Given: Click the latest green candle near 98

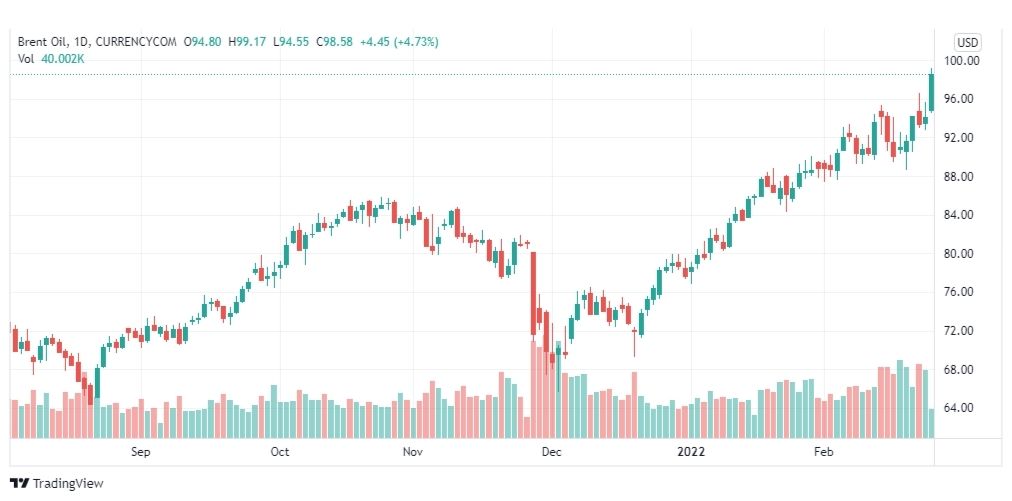Looking at the screenshot, I should tap(931, 92).
